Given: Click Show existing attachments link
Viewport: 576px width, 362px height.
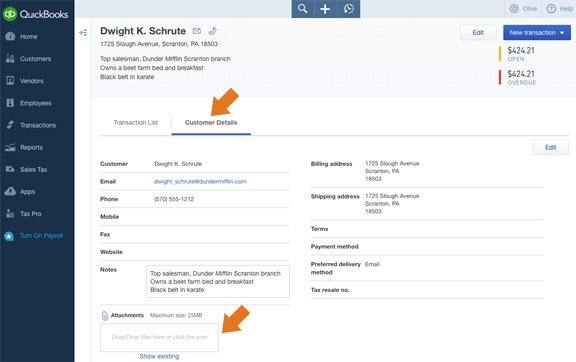Looking at the screenshot, I should [159, 356].
